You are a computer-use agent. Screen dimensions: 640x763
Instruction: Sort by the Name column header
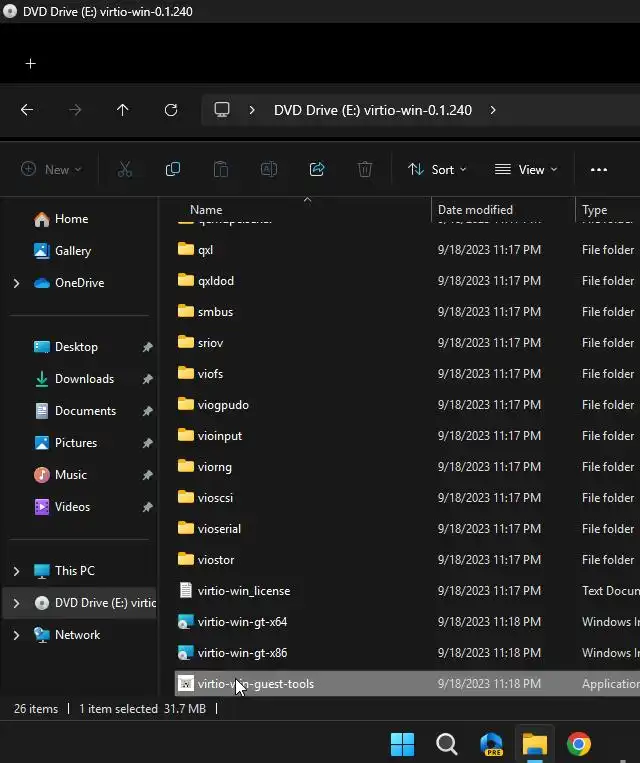point(206,210)
